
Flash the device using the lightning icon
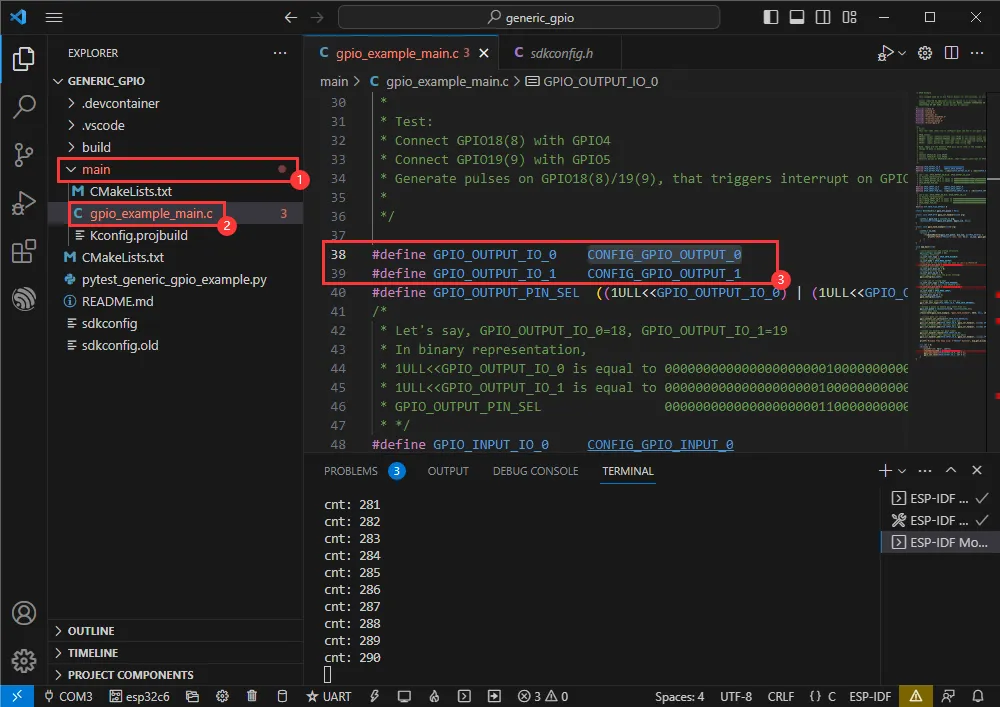point(373,696)
